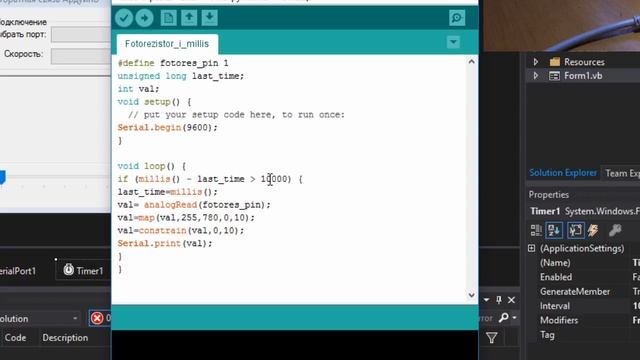This screenshot has width=640, height=360.
Task: Toggle the Errors filter button
Action: (x=100, y=318)
